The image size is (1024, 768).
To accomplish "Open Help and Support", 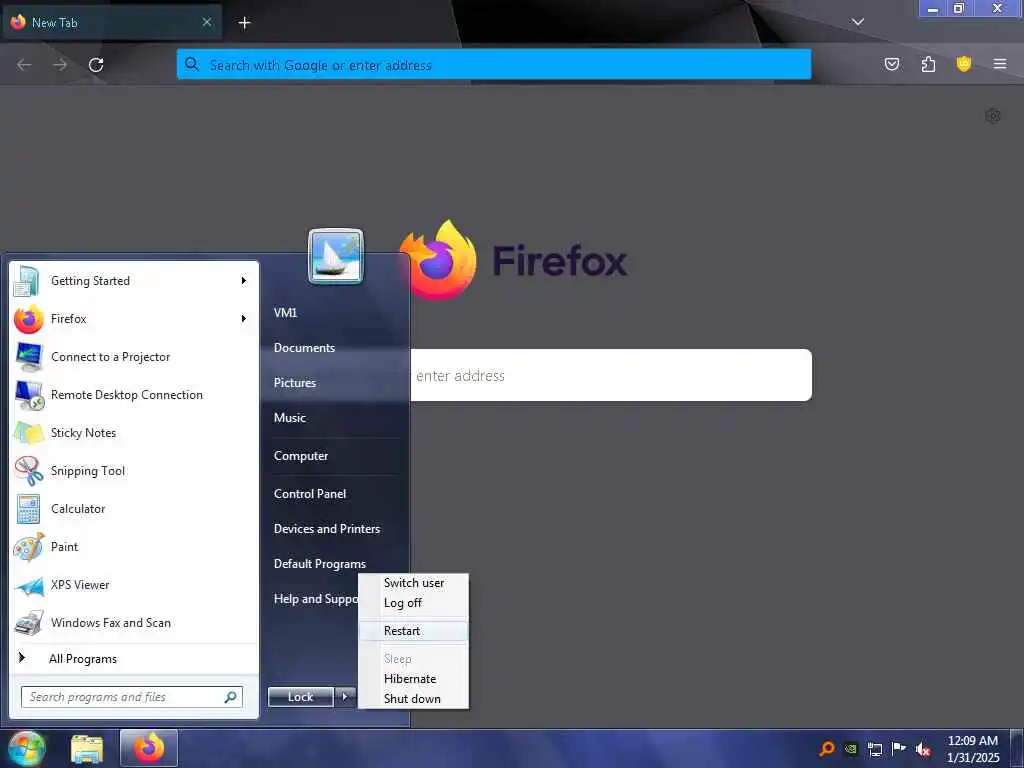I will pos(315,599).
